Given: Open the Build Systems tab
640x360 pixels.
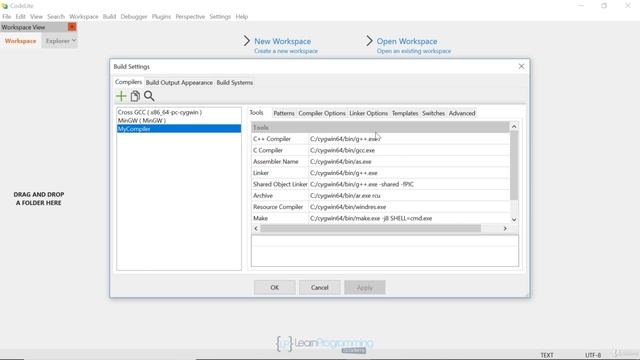Looking at the screenshot, I should click(x=235, y=82).
